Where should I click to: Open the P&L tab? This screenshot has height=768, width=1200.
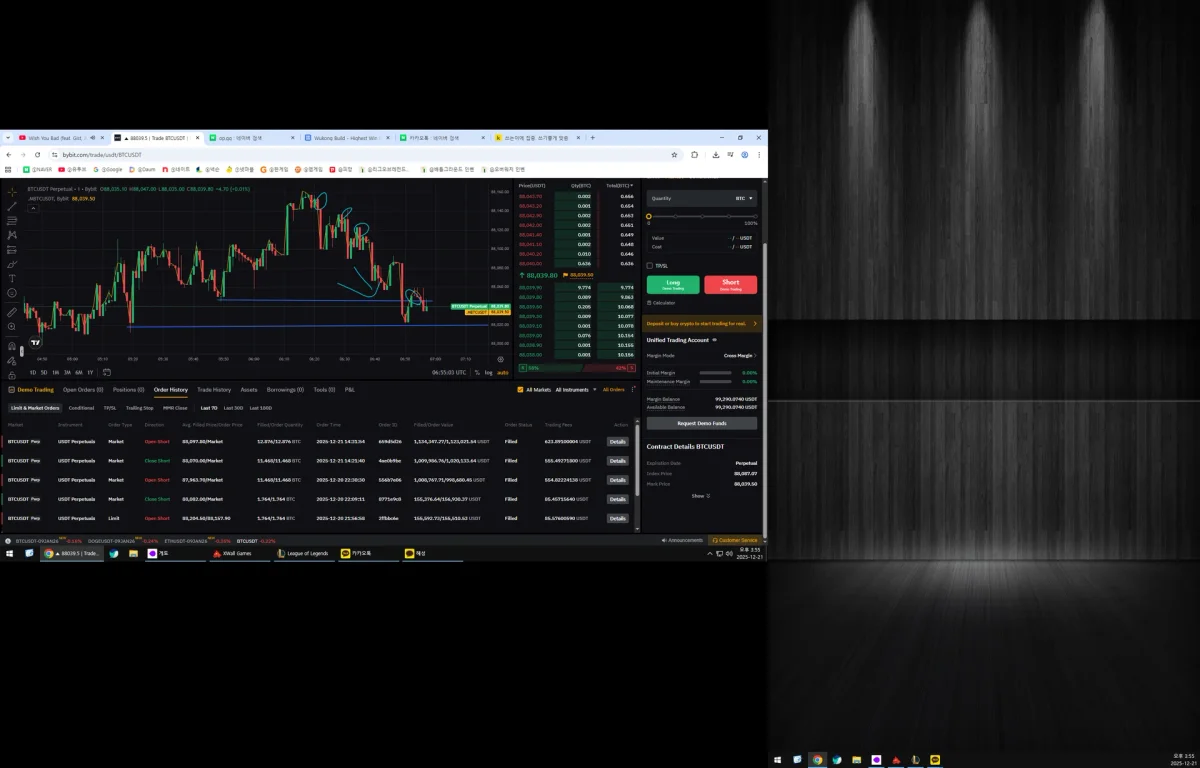pos(350,389)
